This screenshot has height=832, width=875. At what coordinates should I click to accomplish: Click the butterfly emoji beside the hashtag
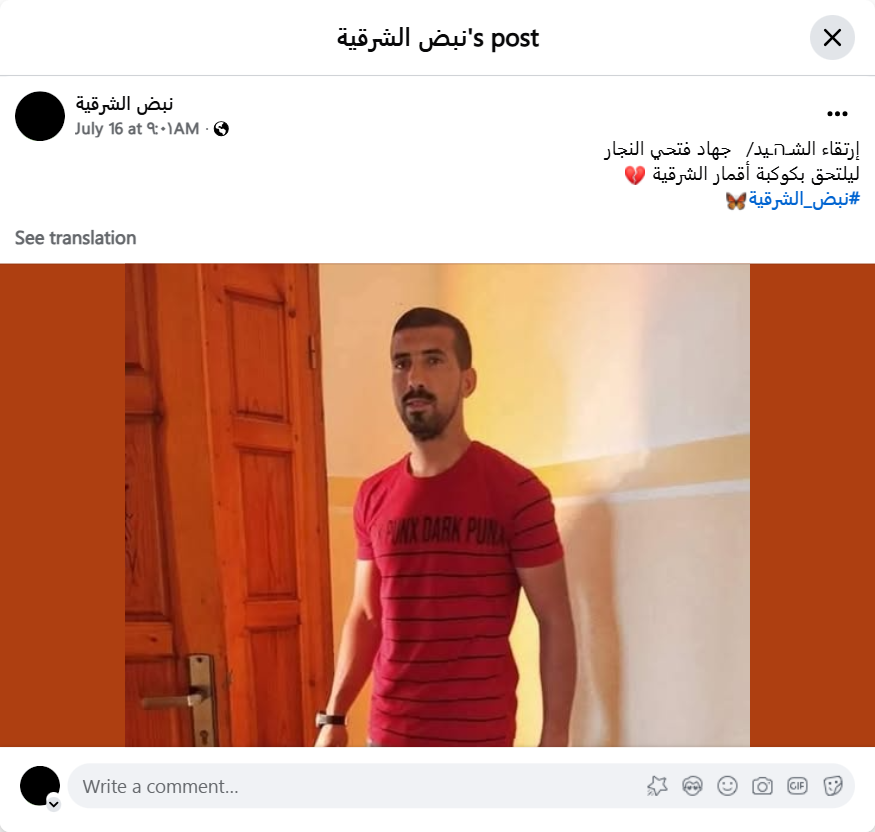click(x=736, y=200)
